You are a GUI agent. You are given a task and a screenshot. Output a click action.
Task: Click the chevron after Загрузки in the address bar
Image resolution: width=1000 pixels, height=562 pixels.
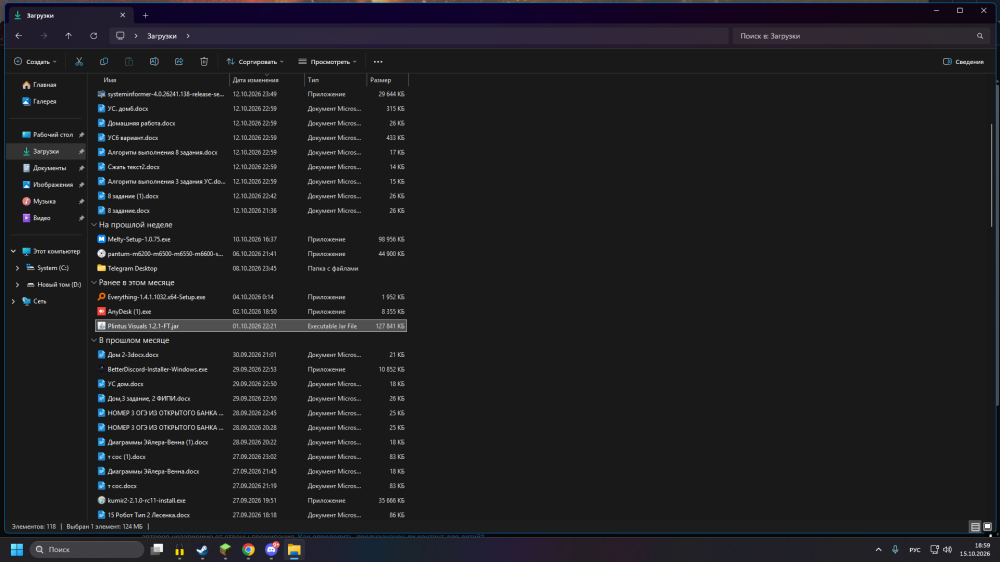pos(188,36)
